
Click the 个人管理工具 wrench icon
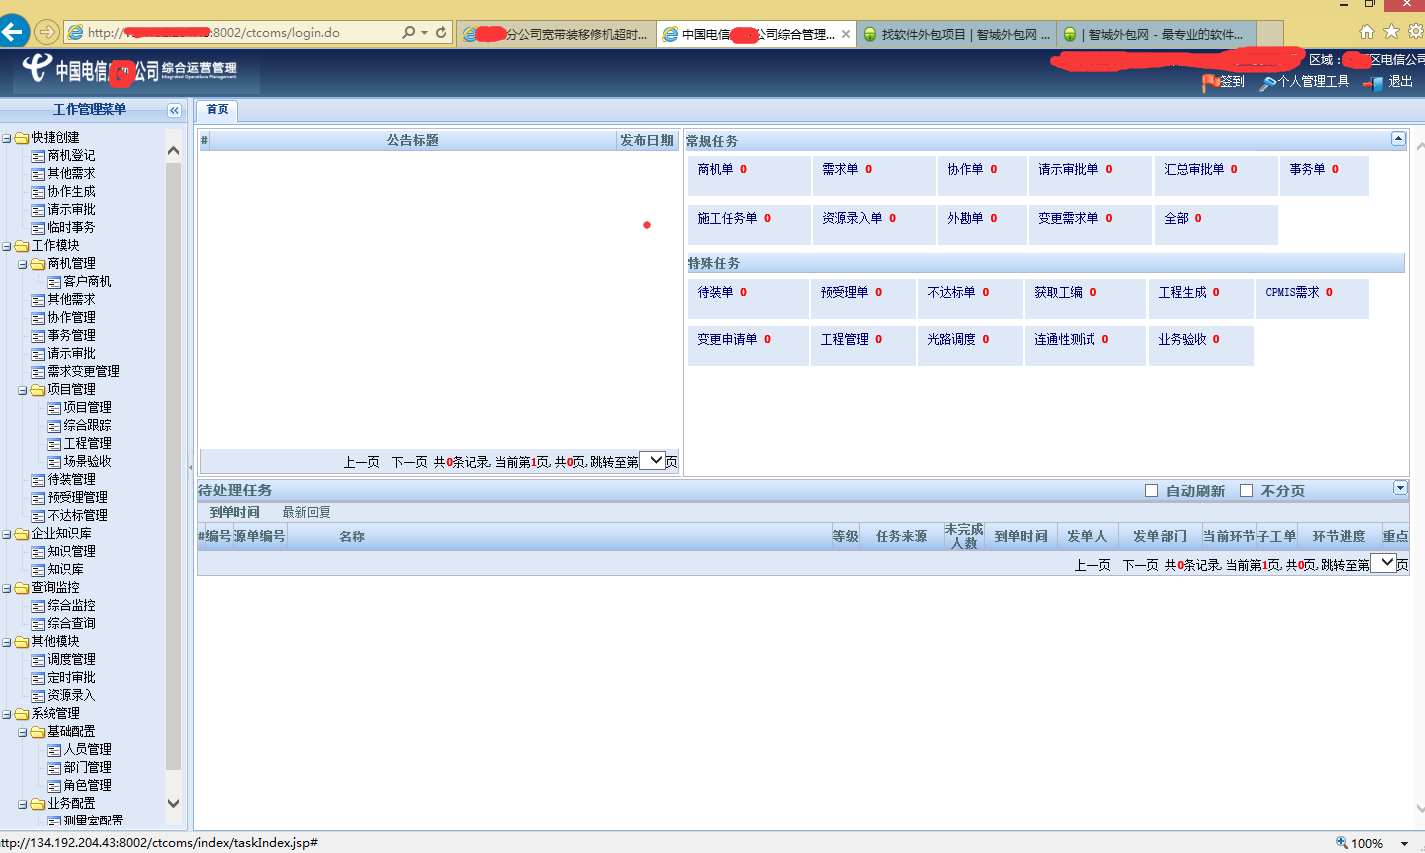[1268, 83]
